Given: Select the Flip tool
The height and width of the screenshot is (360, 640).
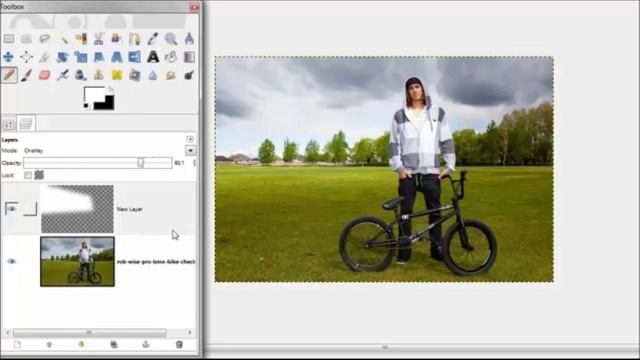Looking at the screenshot, I should click(x=134, y=57).
